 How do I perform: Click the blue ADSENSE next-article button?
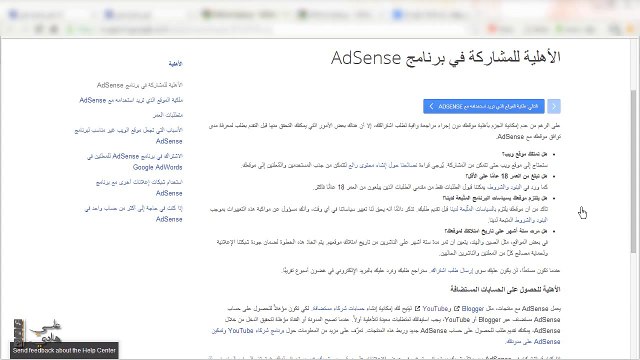[484, 107]
